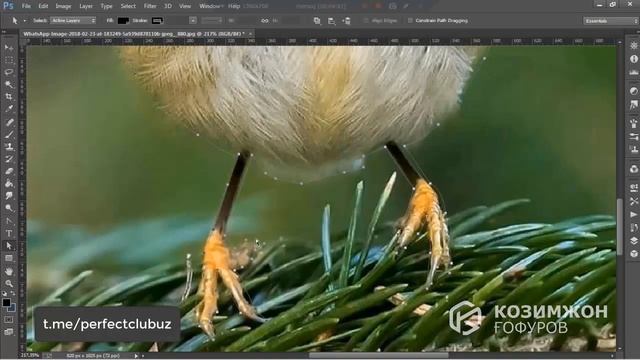Open the Select Active Layers dropdown
Viewport: 640px width, 360px height.
73,20
